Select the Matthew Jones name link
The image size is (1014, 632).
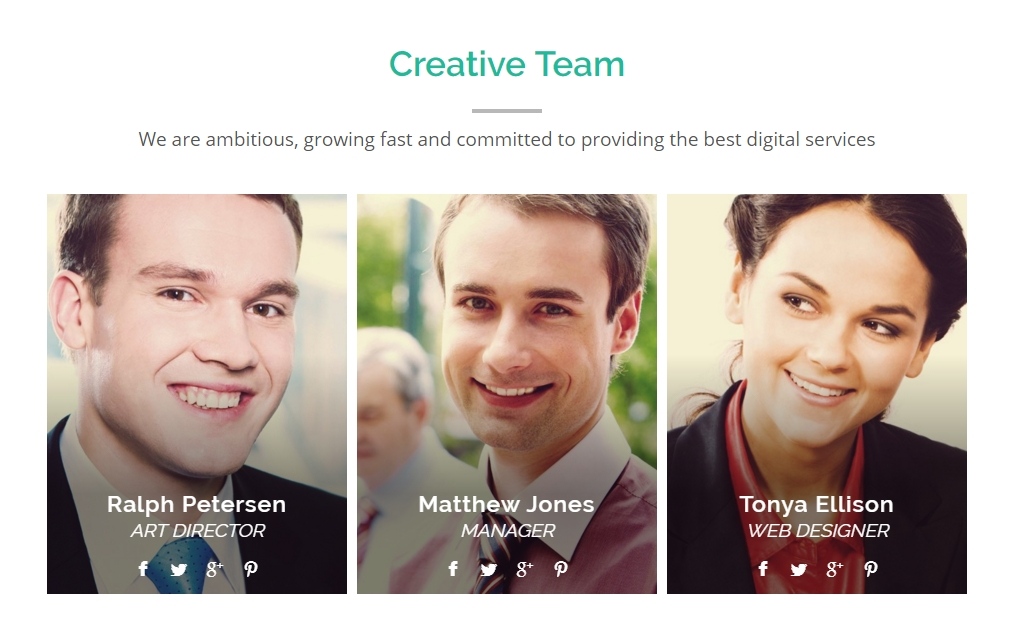click(x=506, y=504)
